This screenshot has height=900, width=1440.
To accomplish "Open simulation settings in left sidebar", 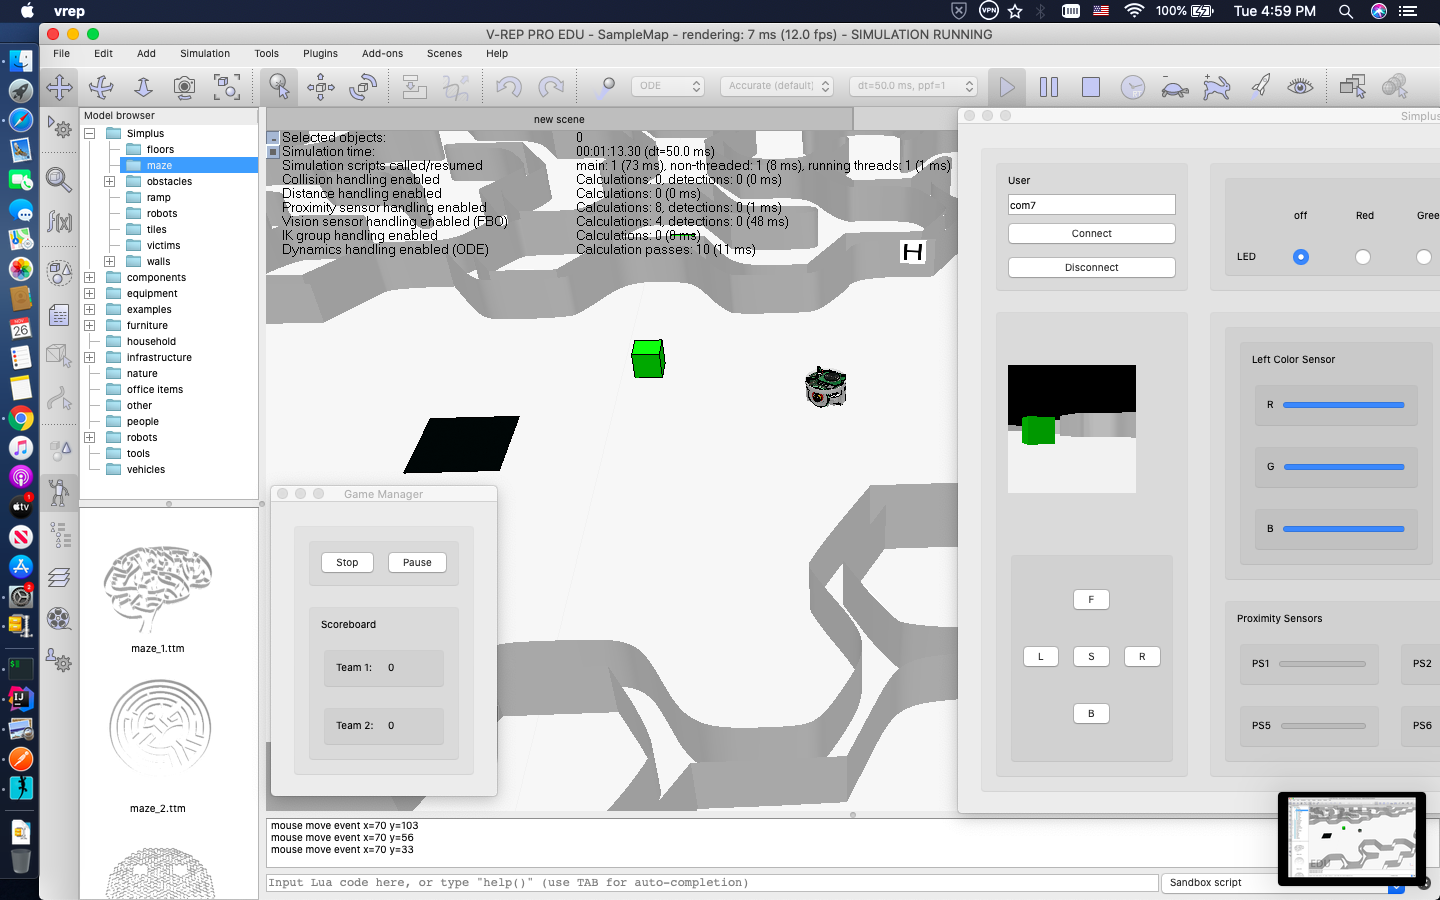I will (59, 127).
